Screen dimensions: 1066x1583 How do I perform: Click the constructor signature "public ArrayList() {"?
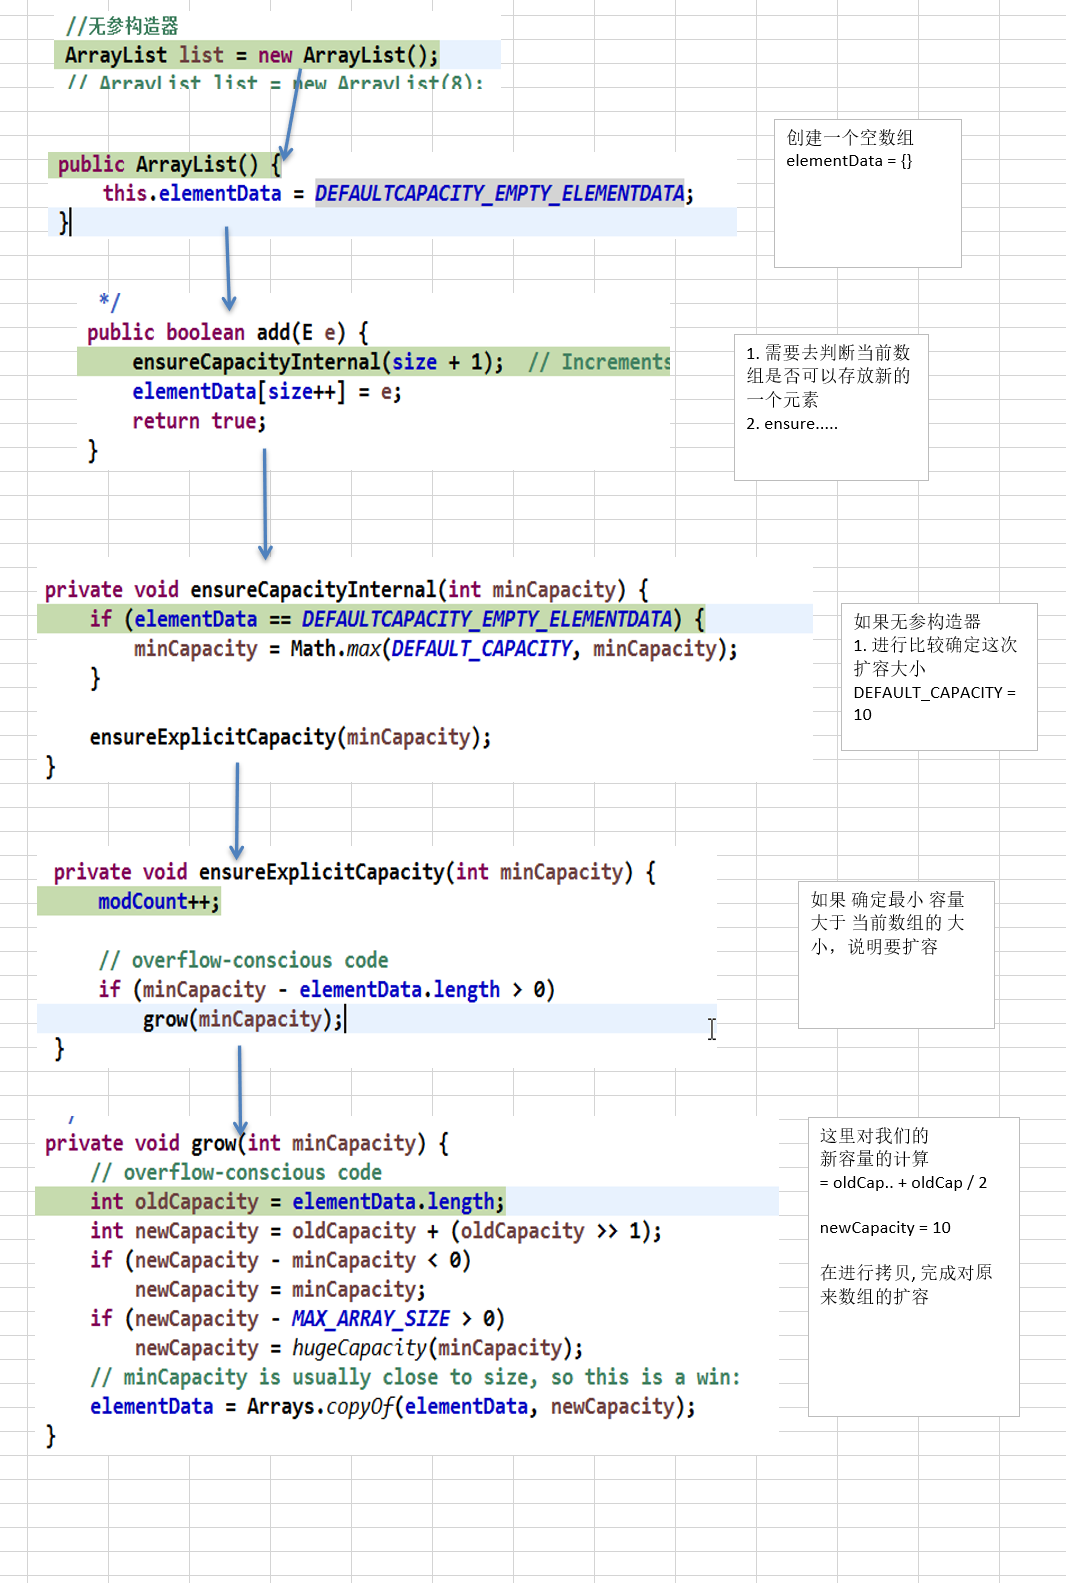tap(169, 164)
